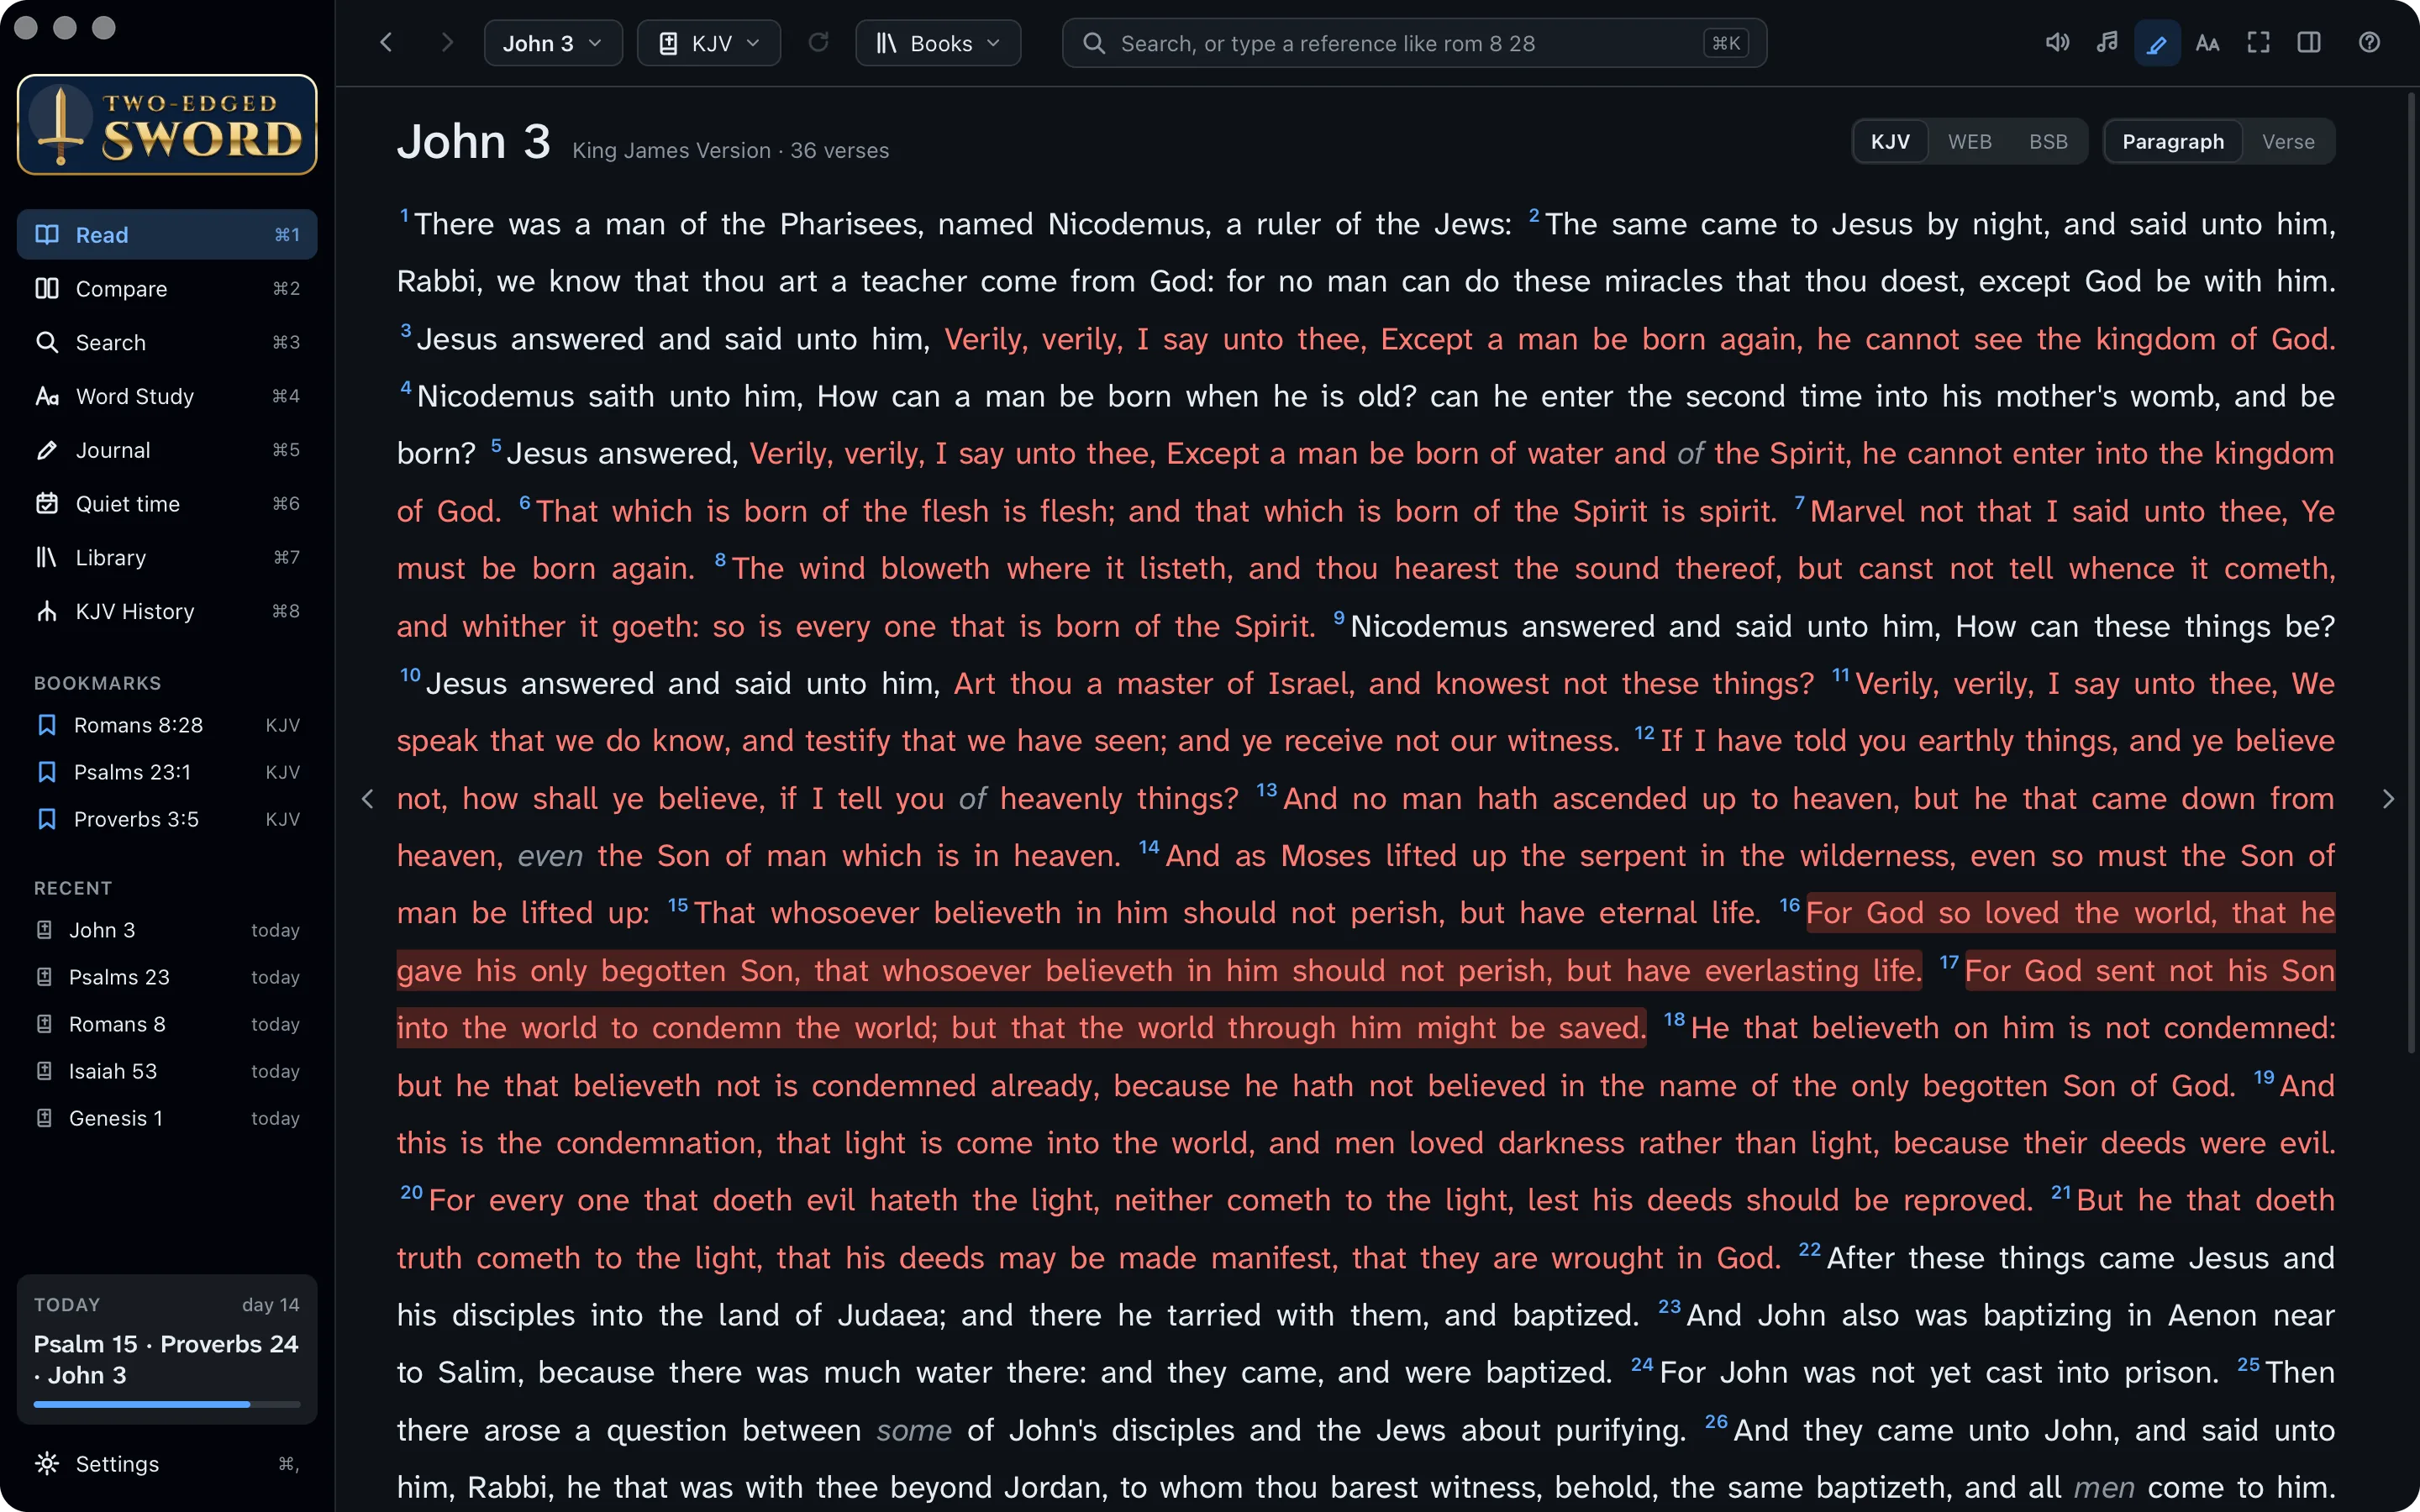Go to the Journal section
The image size is (2420, 1512).
(167, 450)
